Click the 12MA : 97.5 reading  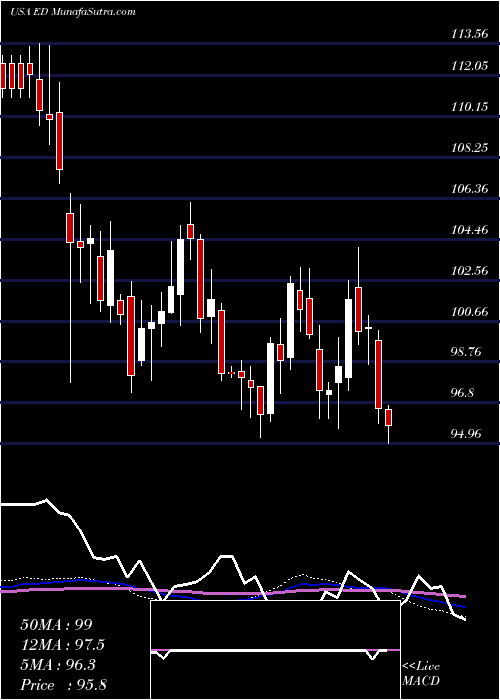[64, 645]
